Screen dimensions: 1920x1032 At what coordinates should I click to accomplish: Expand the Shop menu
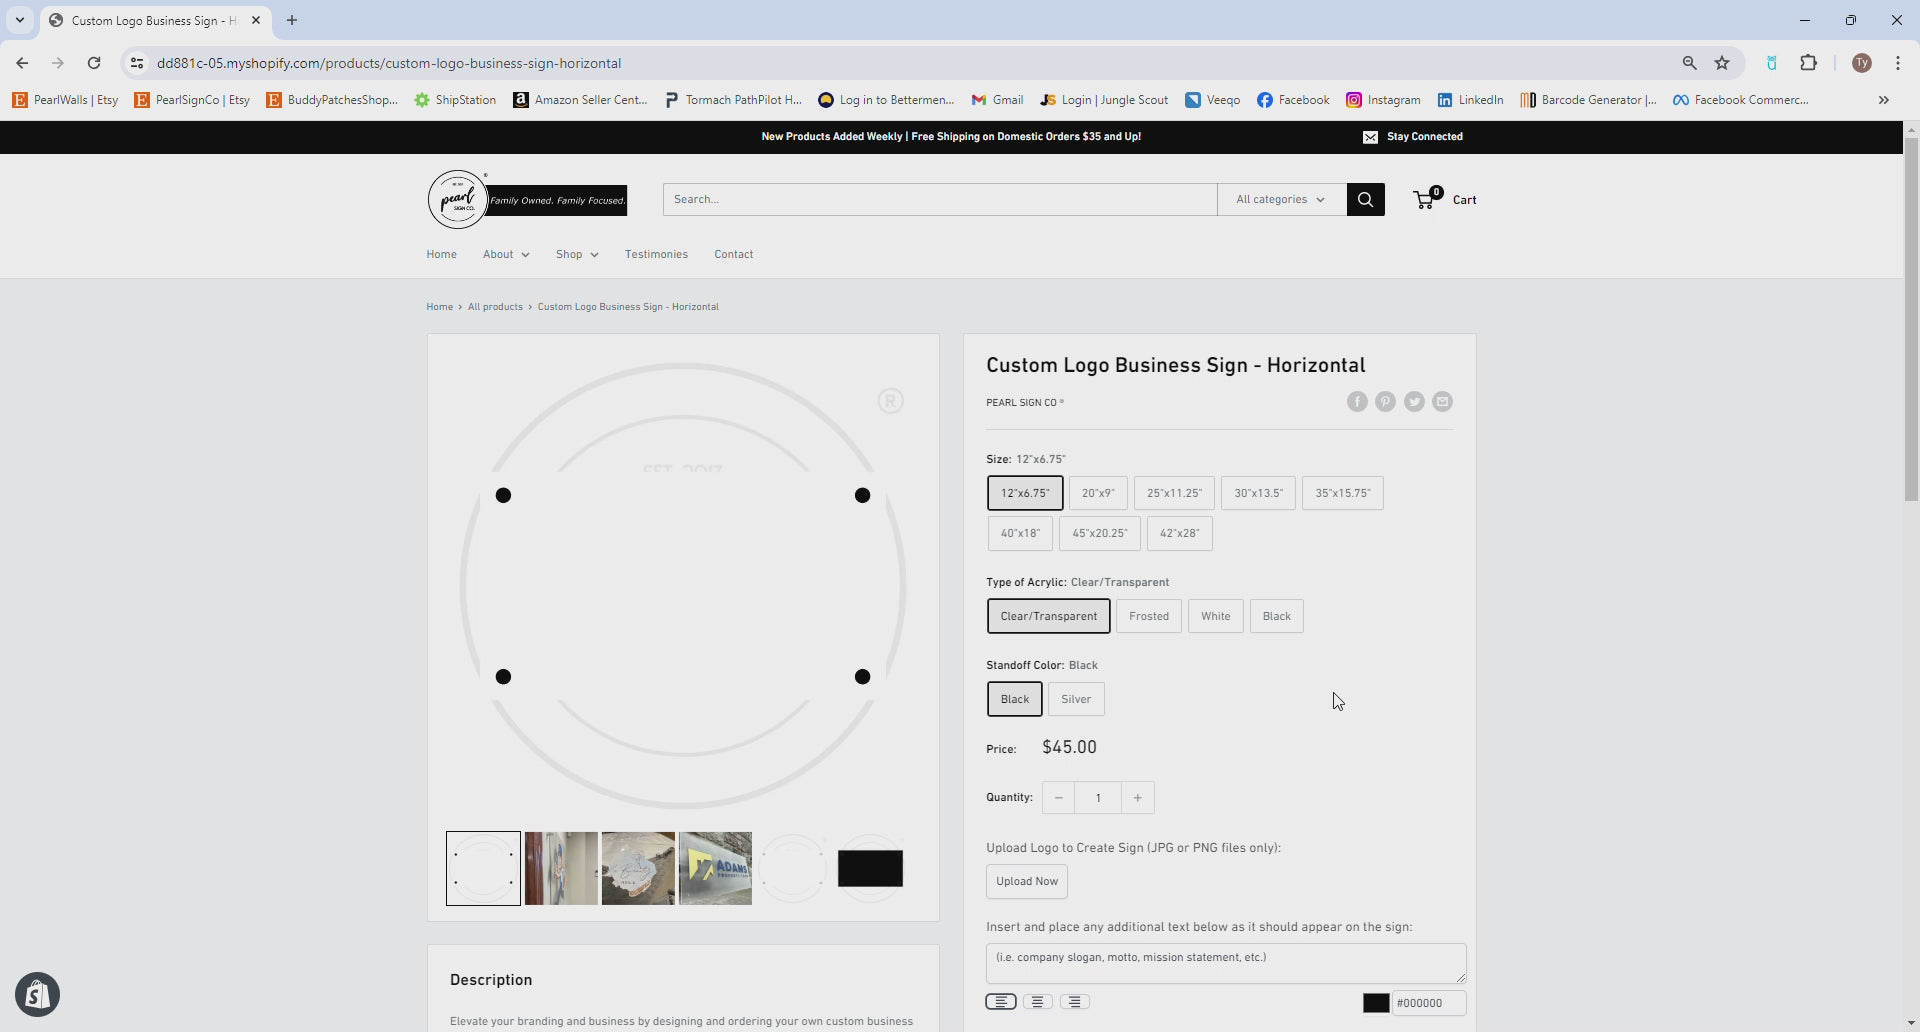[577, 254]
